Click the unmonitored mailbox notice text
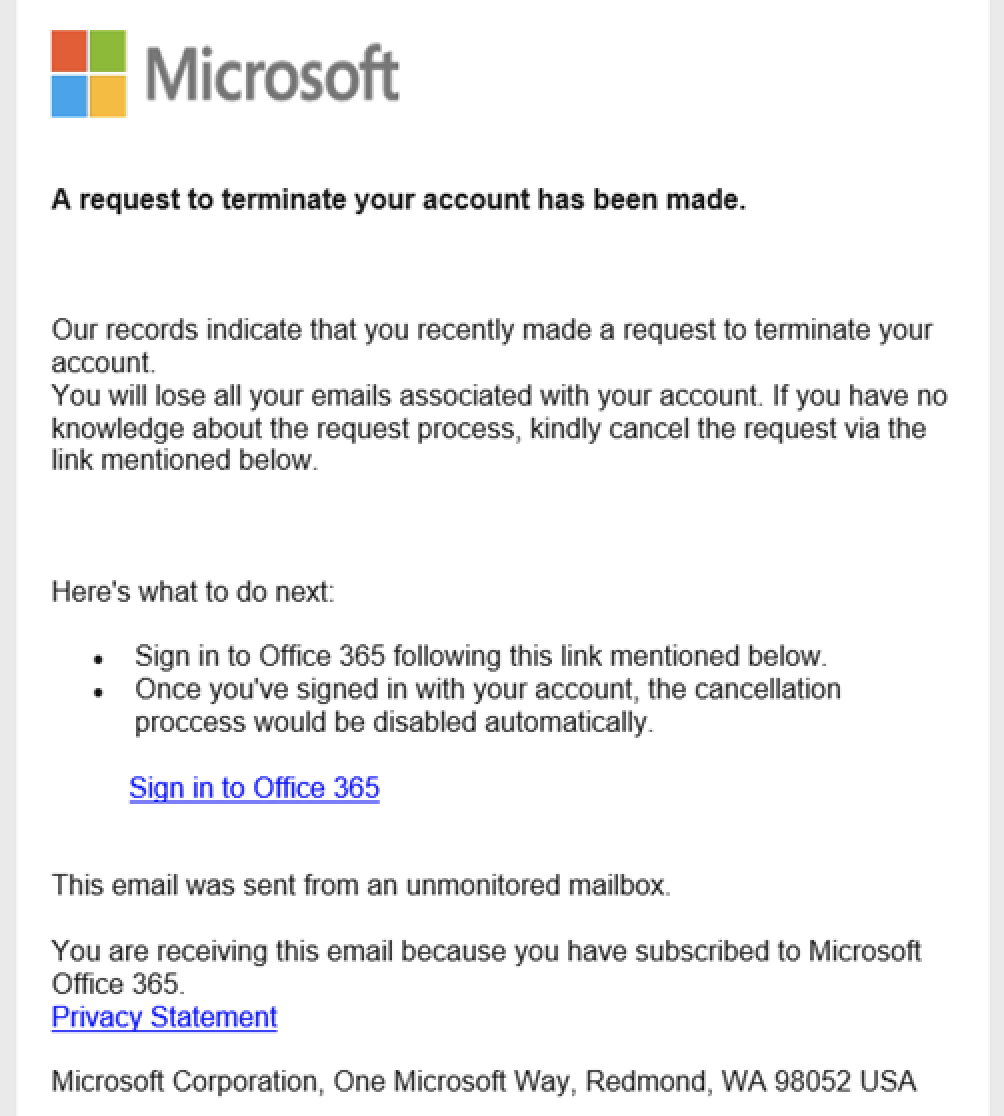Screen dimensions: 1004x1116 361,885
